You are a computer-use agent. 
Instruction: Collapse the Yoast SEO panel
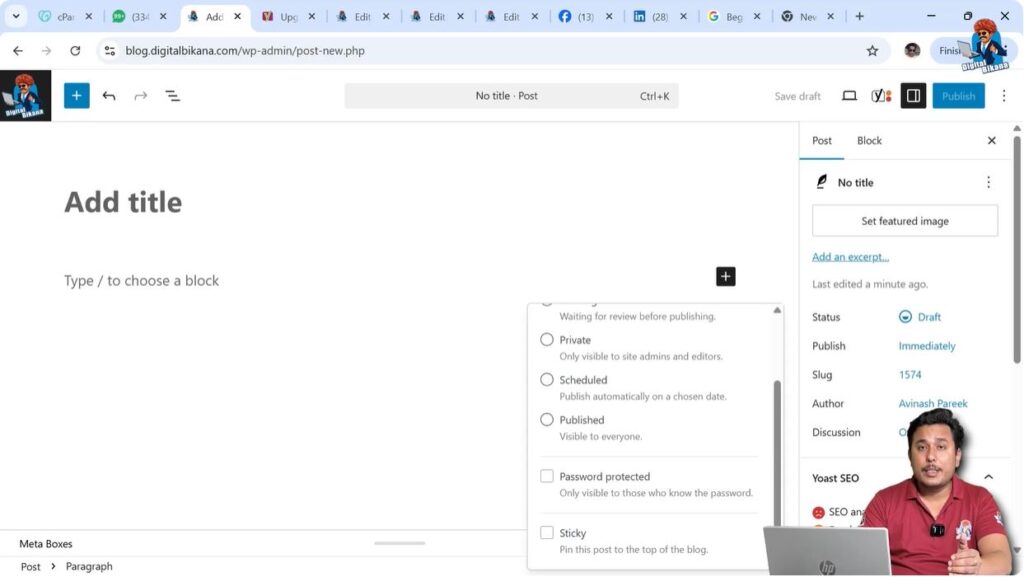(x=989, y=477)
